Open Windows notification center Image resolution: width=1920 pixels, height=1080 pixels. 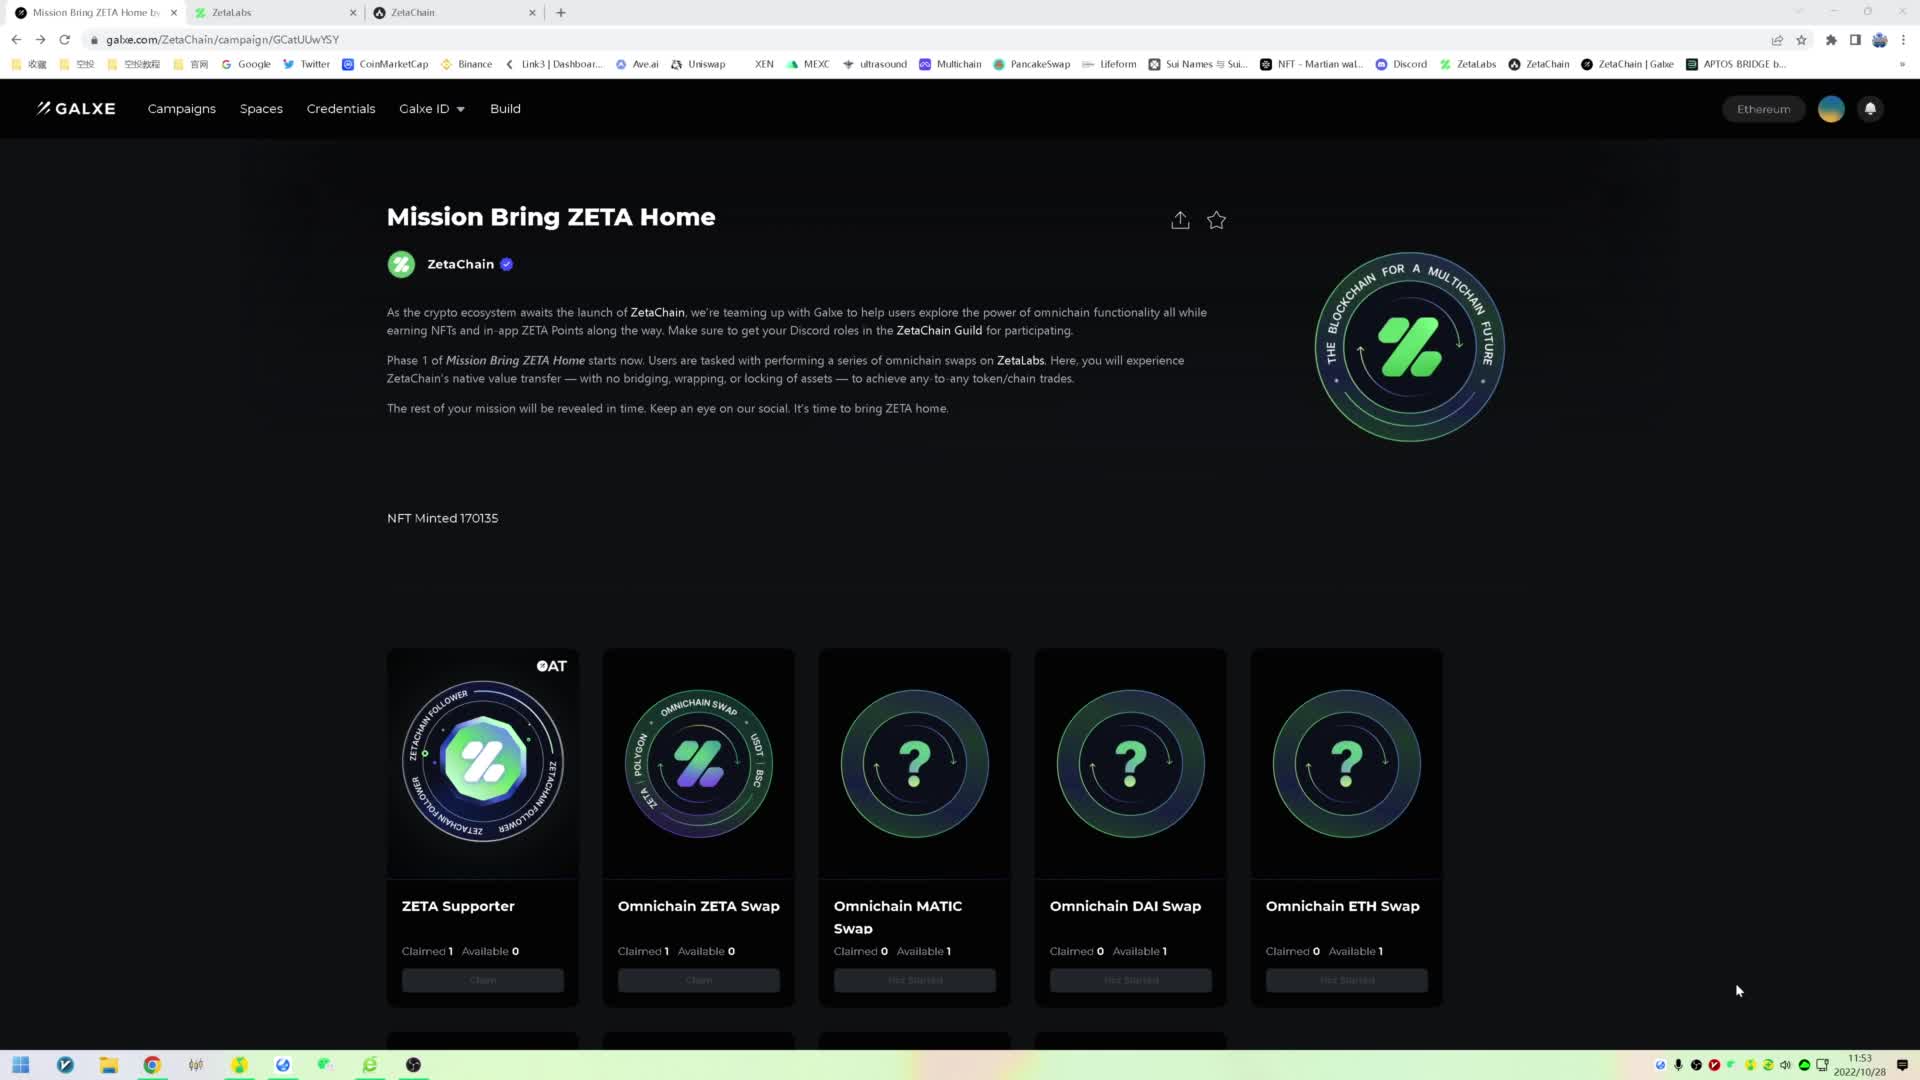point(1902,1065)
